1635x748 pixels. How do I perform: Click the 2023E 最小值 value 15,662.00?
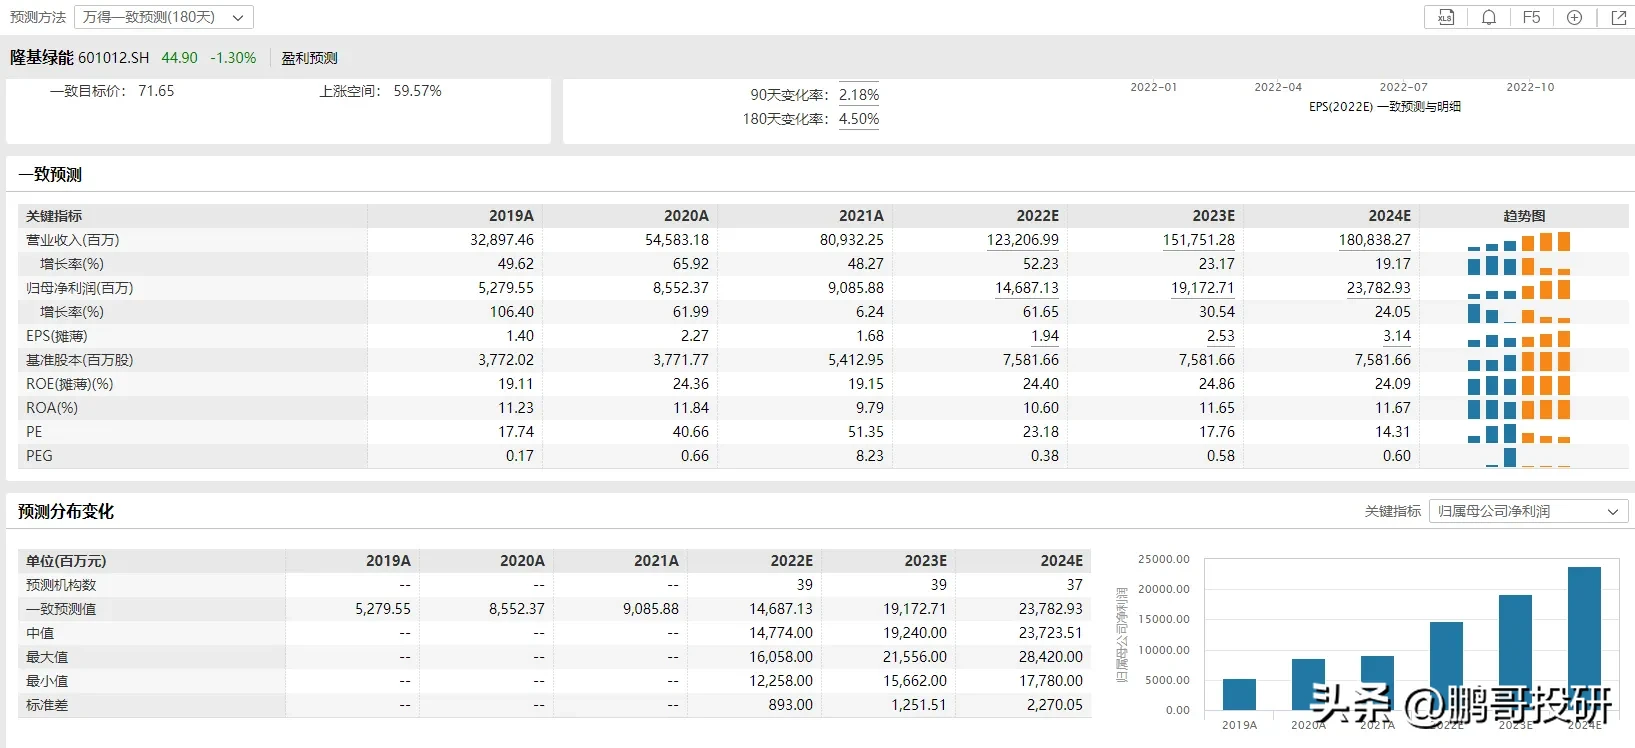tap(915, 681)
